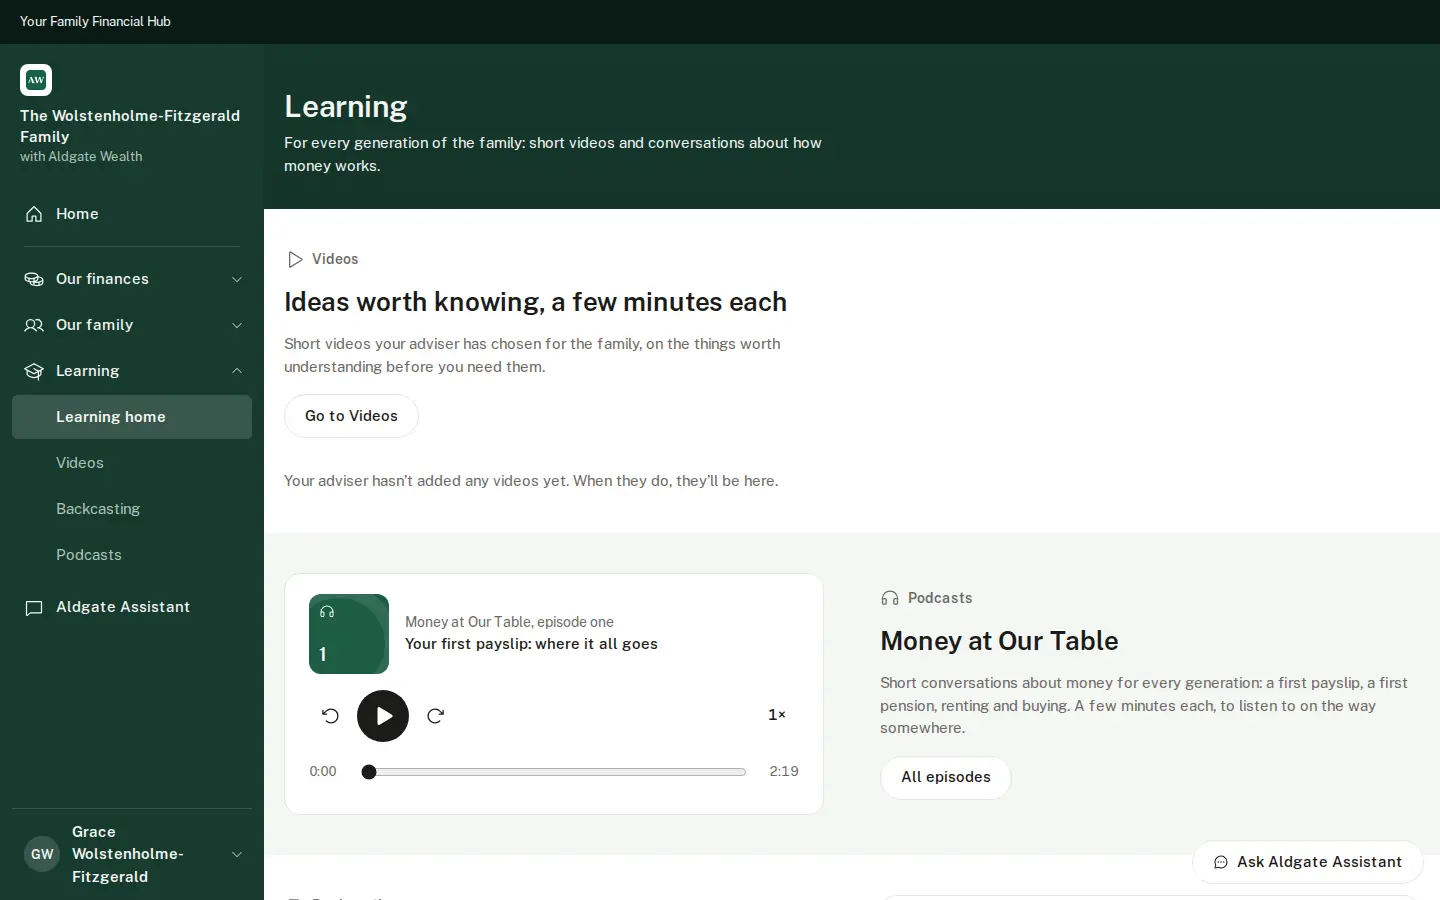The image size is (1440, 900).
Task: Collapse the Learning section chevron
Action: pyautogui.click(x=237, y=371)
